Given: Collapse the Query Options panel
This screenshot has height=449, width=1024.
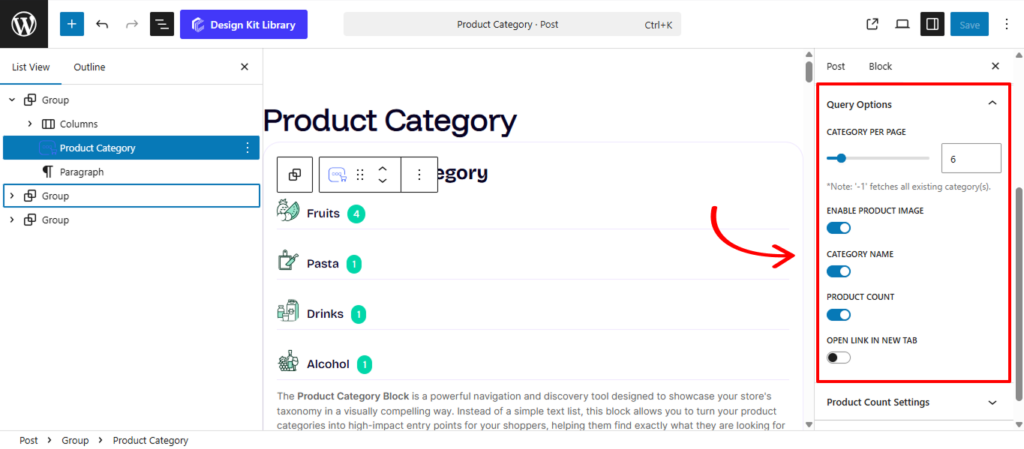Looking at the screenshot, I should (992, 103).
